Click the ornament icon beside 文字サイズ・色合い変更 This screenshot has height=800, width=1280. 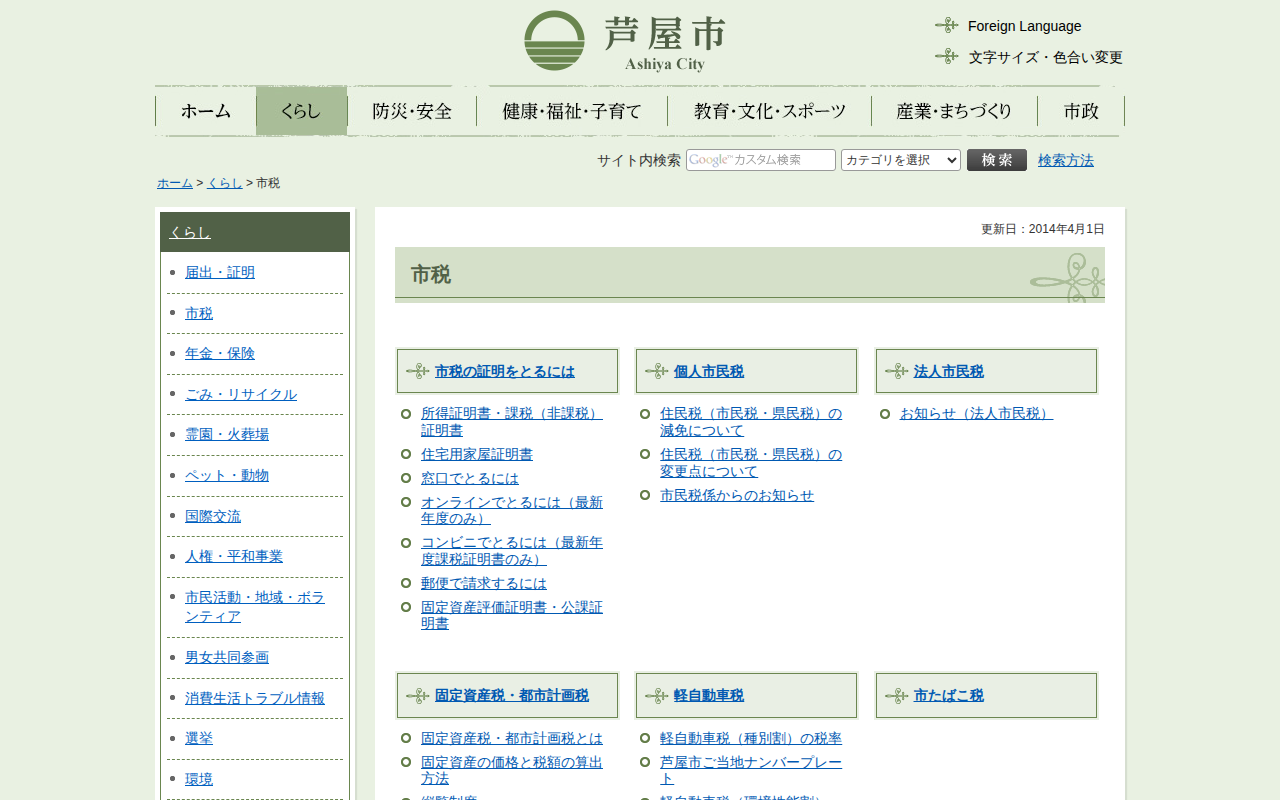(946, 57)
